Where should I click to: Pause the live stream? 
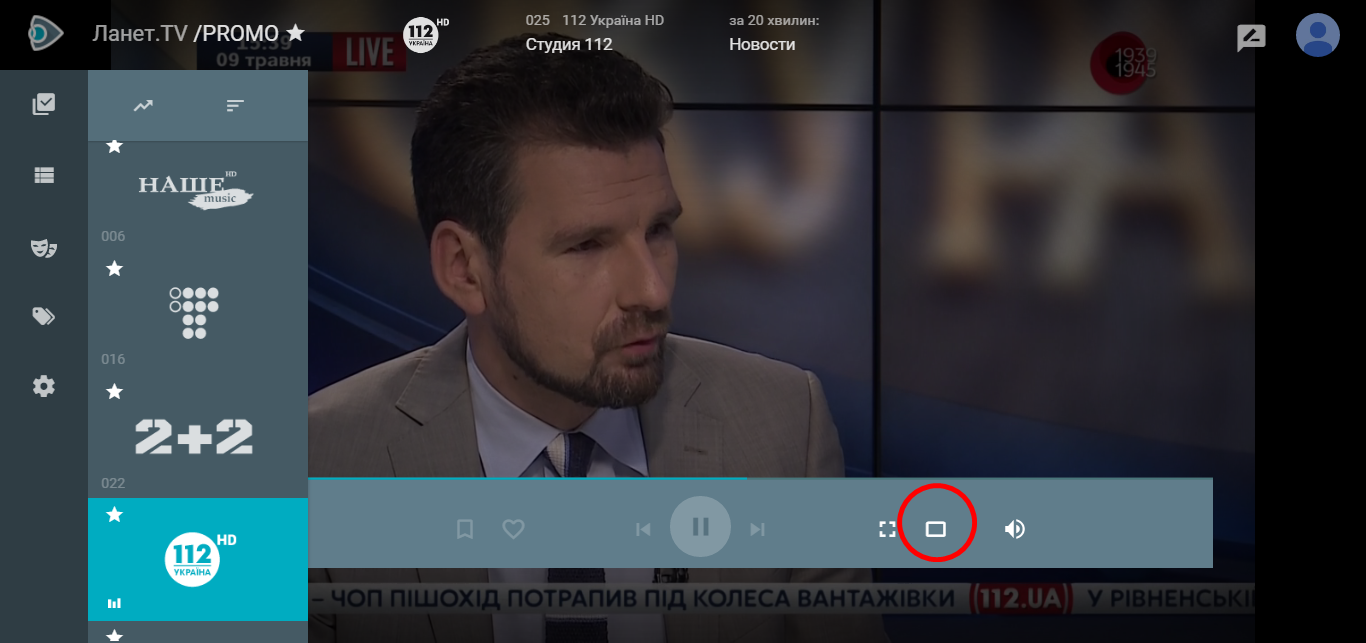tap(700, 527)
